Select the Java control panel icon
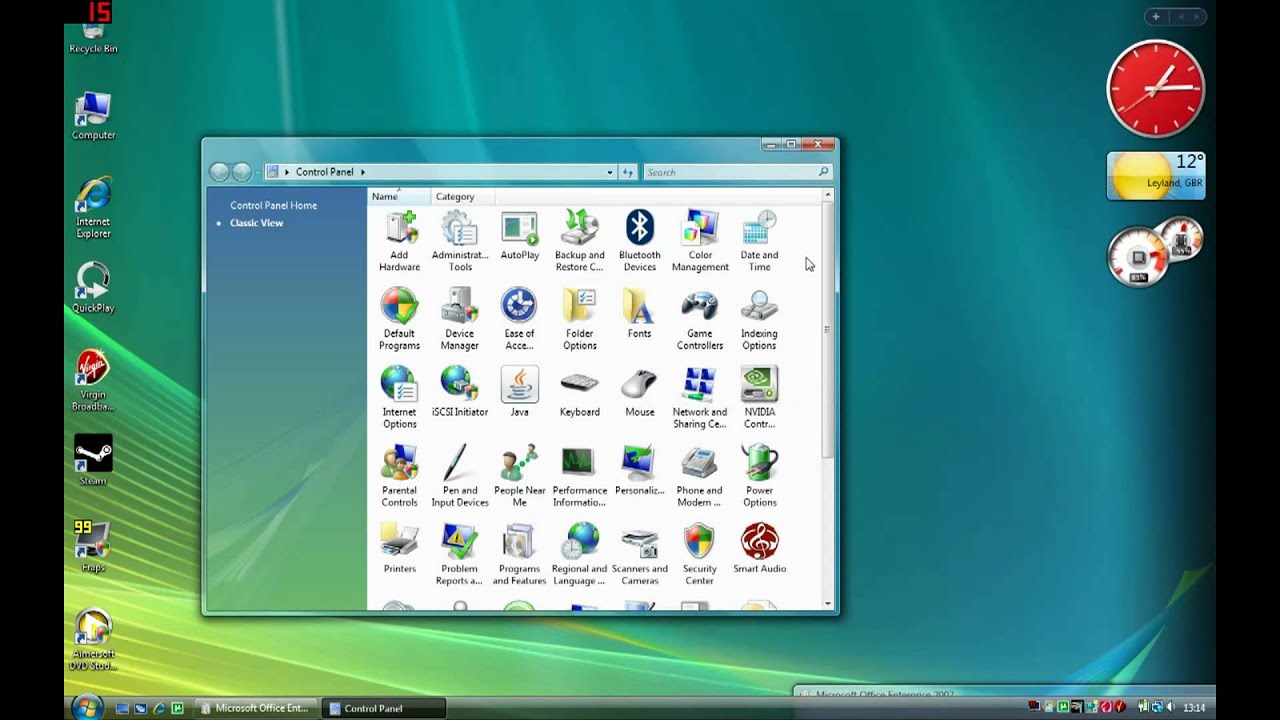1280x720 pixels. click(519, 387)
